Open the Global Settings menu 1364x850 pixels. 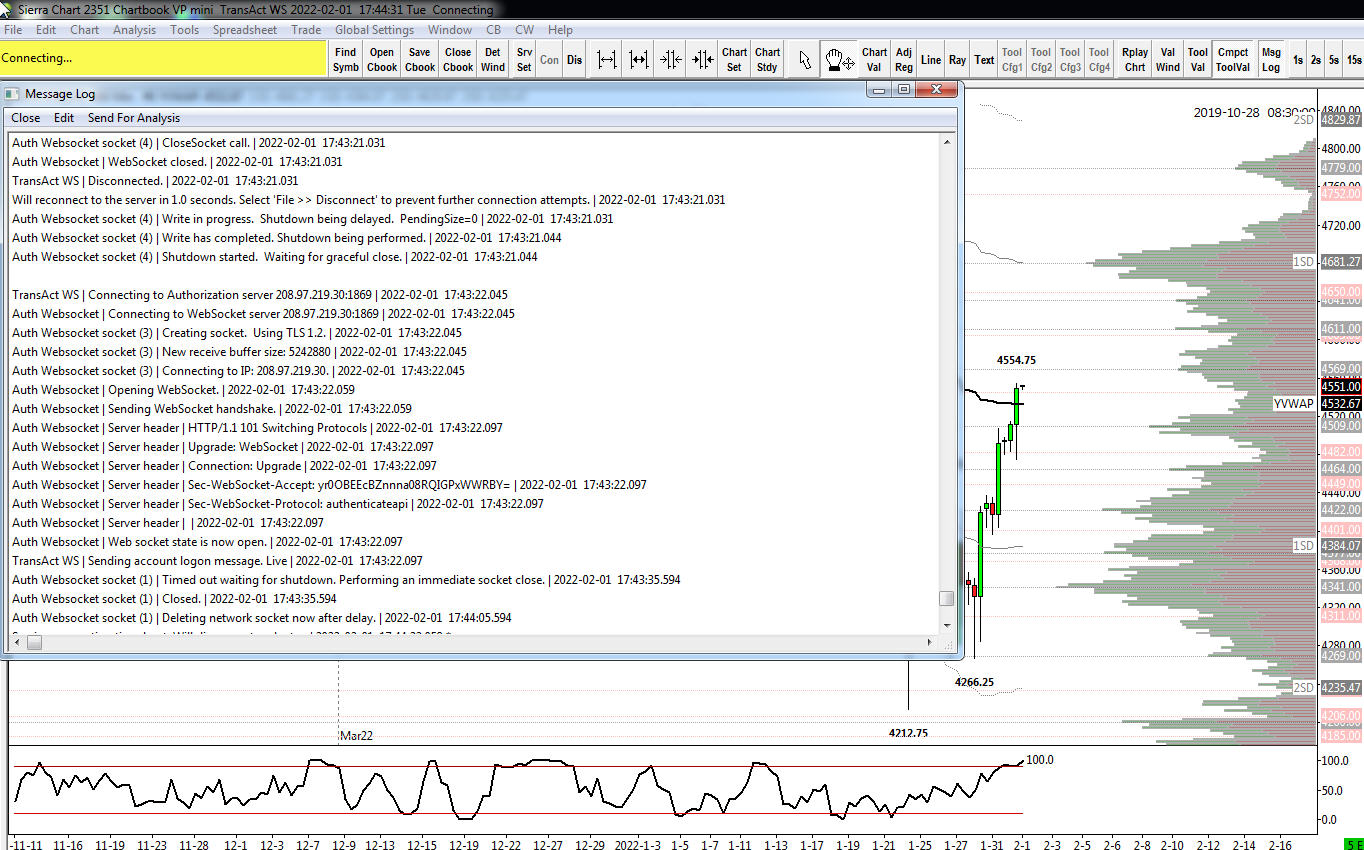[375, 30]
